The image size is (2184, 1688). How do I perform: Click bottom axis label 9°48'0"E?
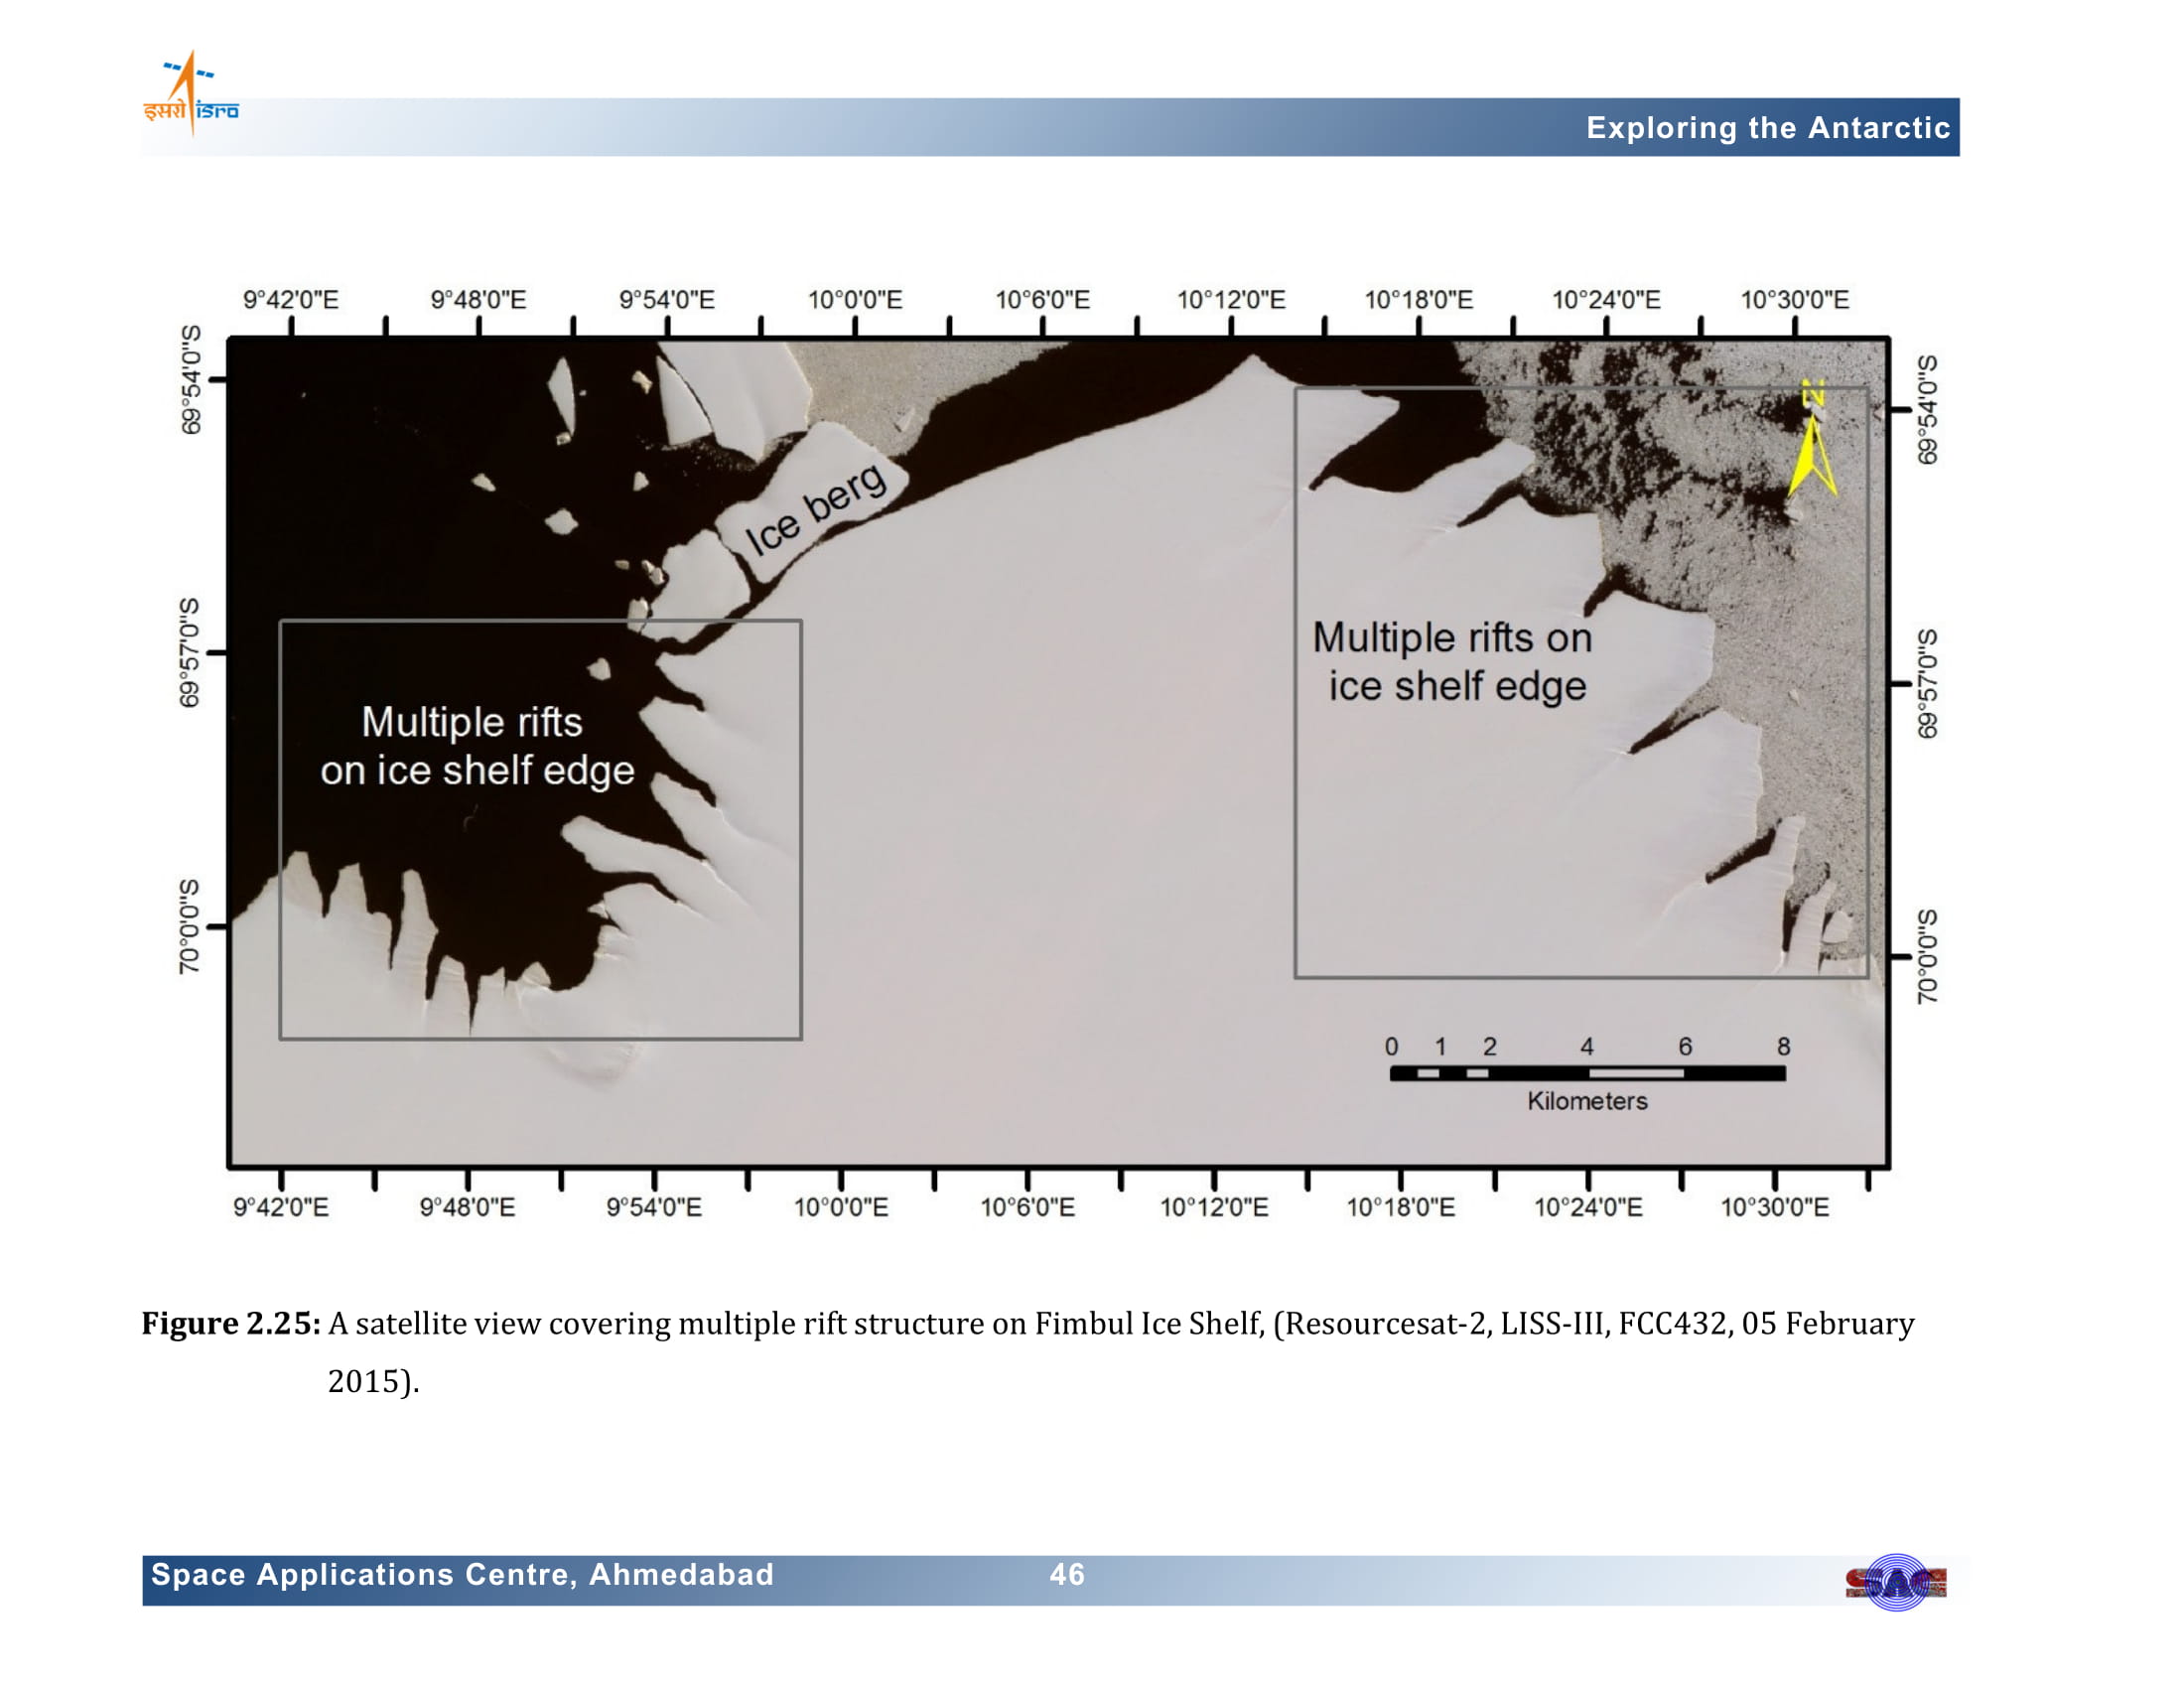coord(467,1207)
